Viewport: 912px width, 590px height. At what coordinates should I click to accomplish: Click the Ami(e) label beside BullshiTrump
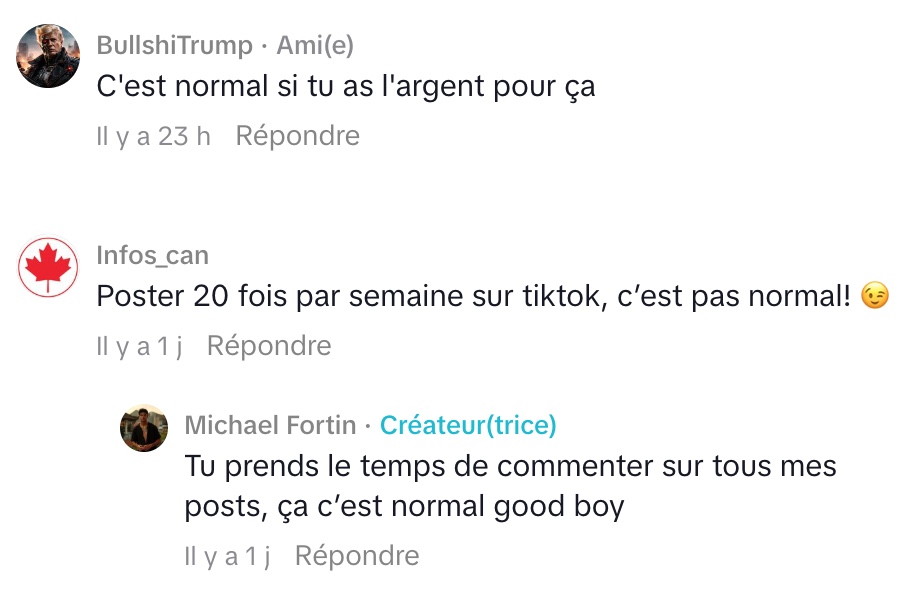click(x=315, y=46)
